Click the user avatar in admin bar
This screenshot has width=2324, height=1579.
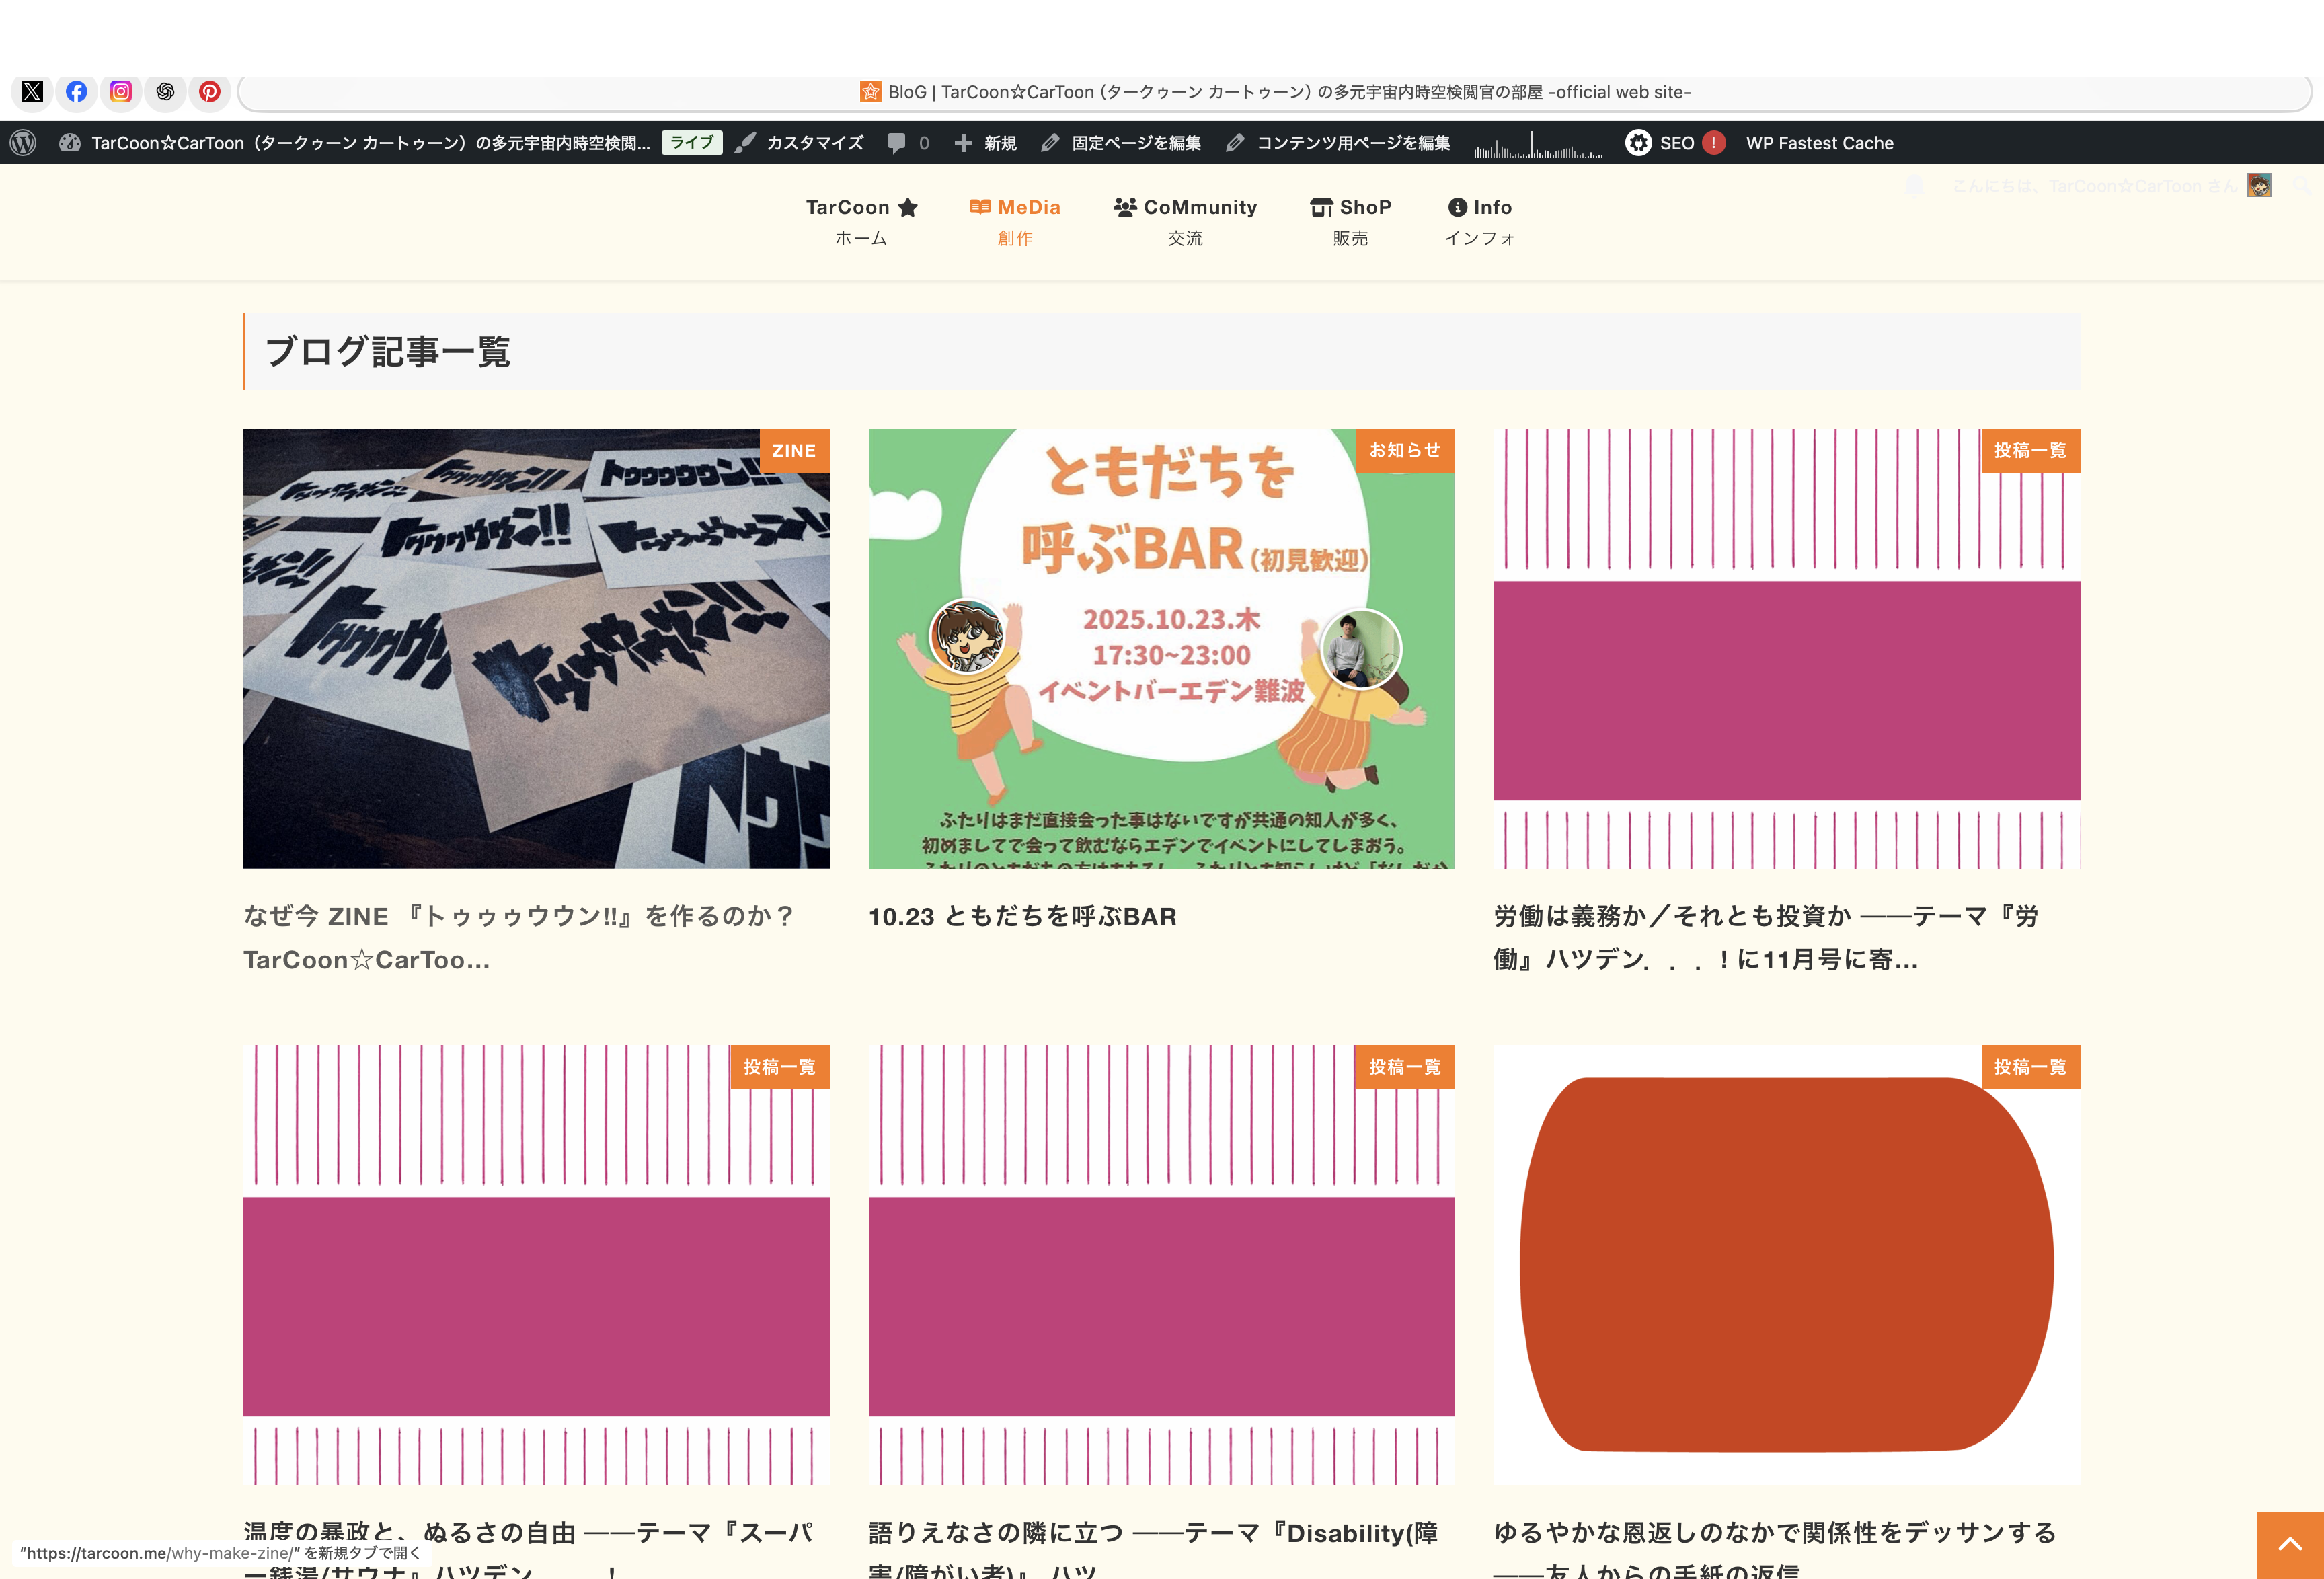[x=2258, y=186]
